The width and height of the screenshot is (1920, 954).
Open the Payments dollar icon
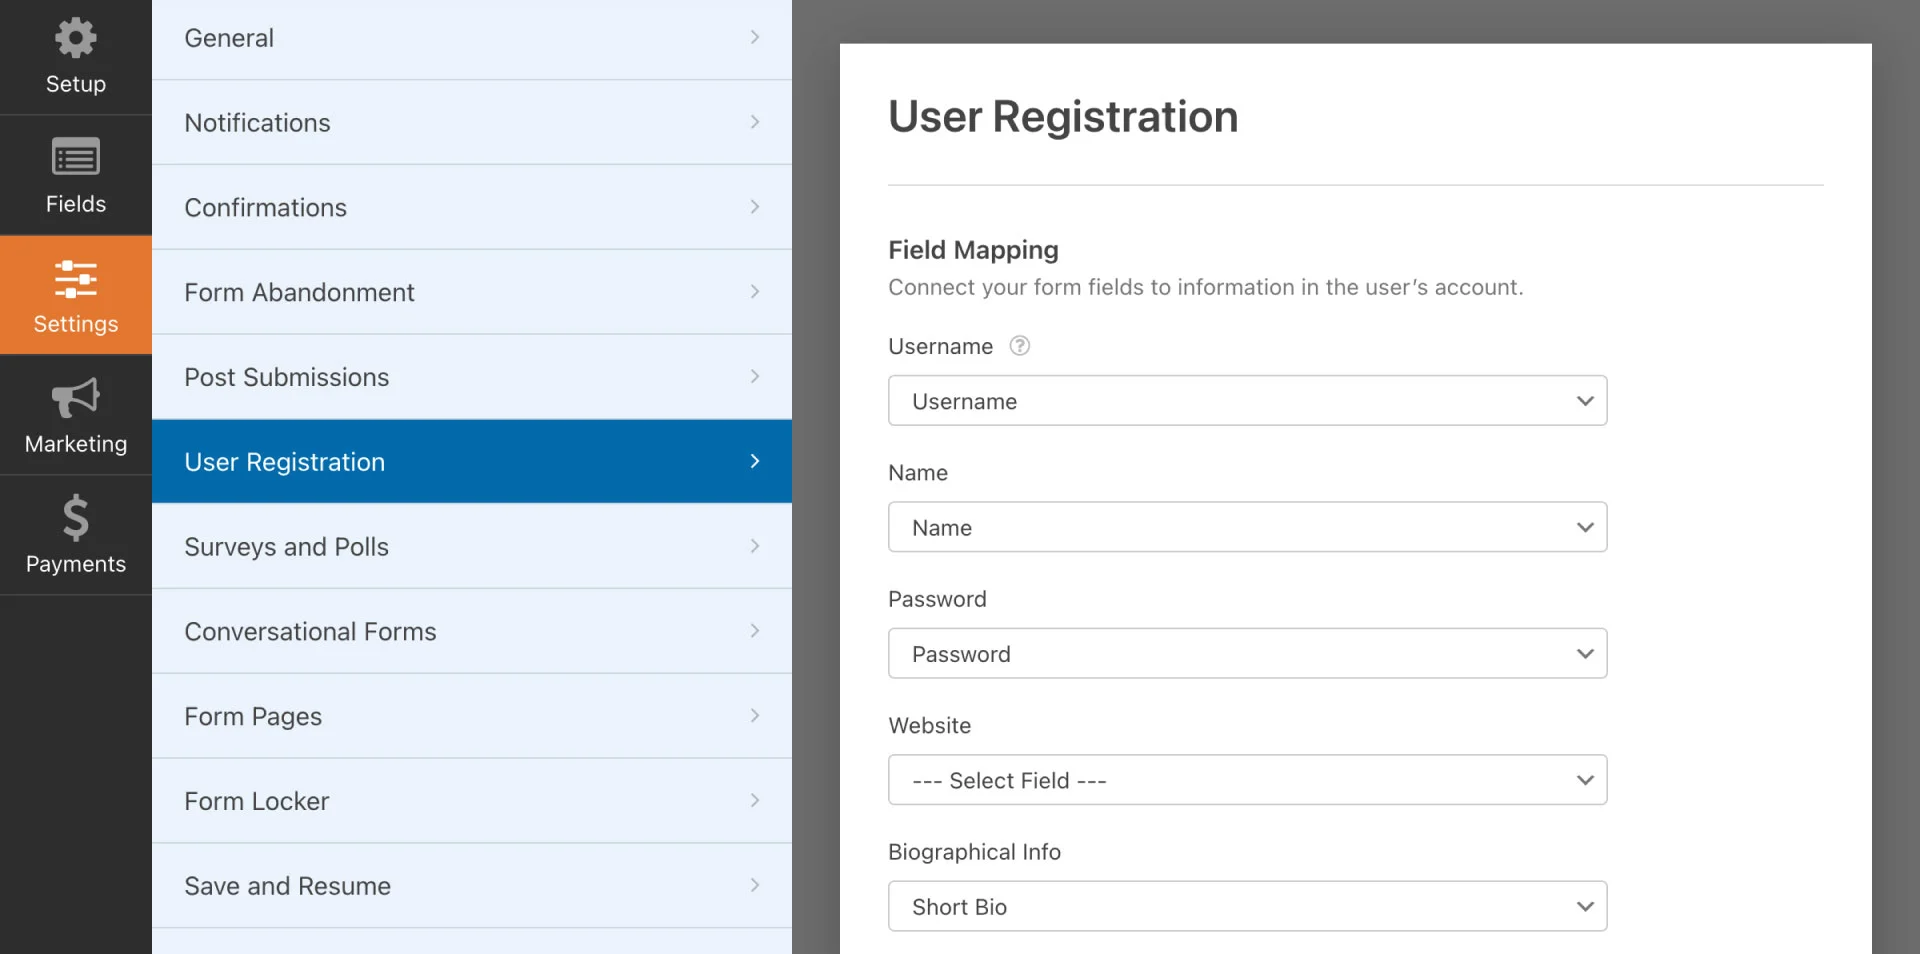[75, 518]
